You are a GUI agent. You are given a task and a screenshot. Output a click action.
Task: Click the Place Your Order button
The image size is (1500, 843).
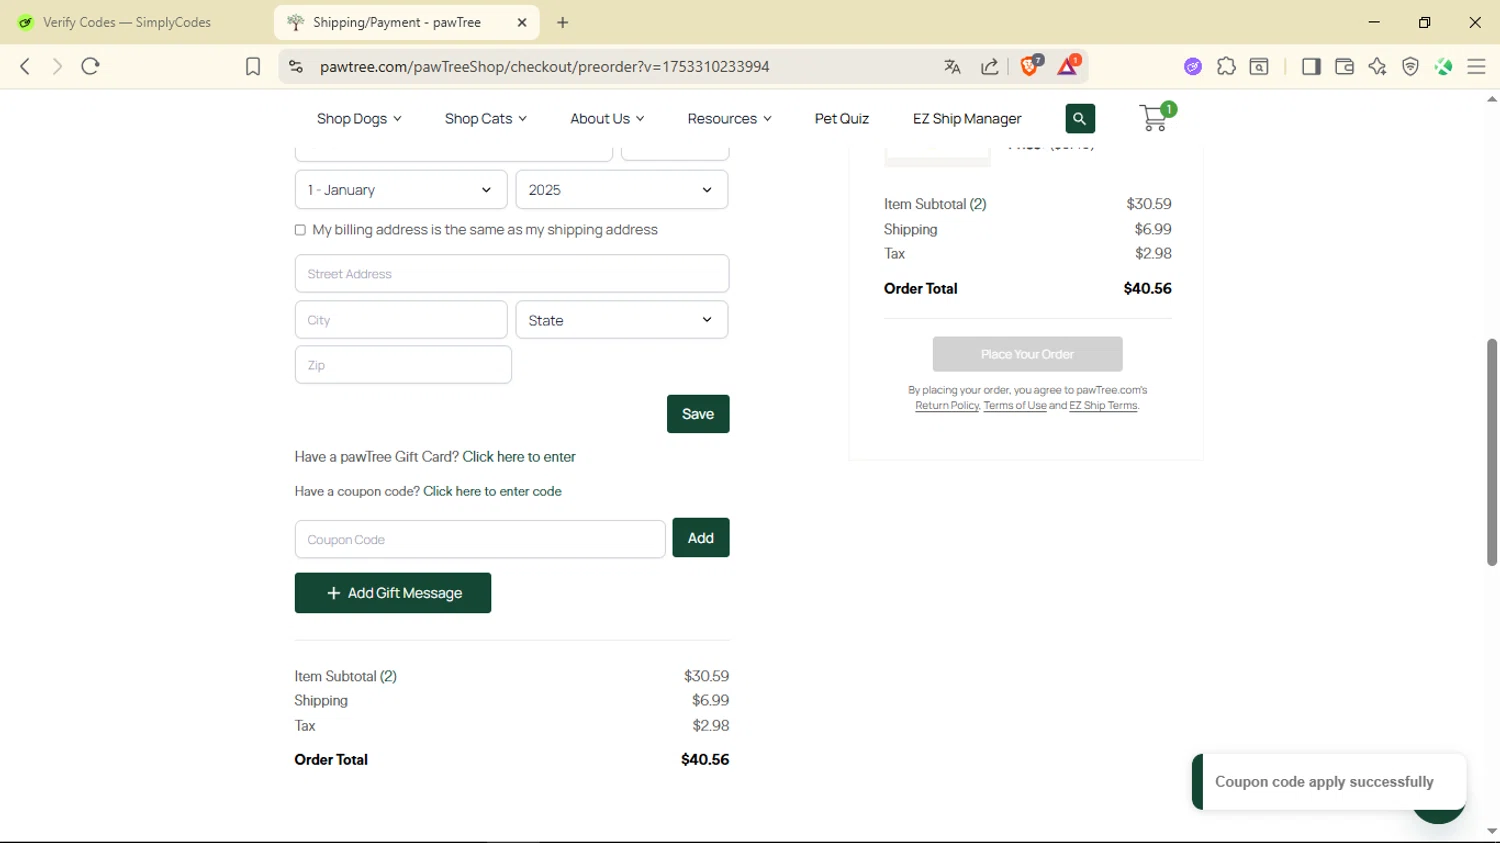(x=1027, y=354)
